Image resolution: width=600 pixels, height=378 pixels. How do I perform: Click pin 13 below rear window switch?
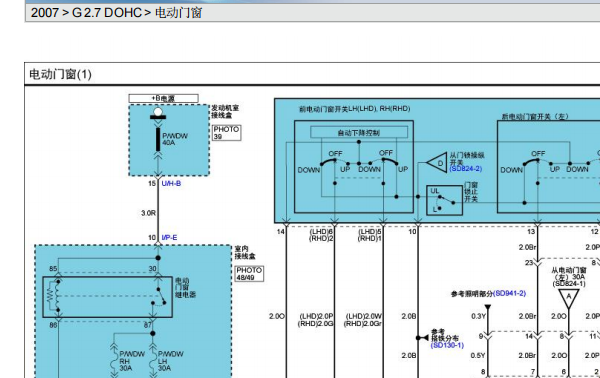[531, 231]
